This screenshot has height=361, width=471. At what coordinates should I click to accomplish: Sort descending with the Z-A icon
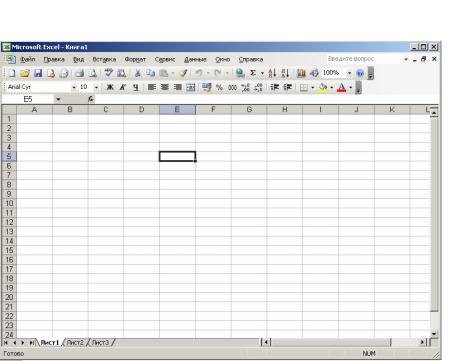pos(285,73)
